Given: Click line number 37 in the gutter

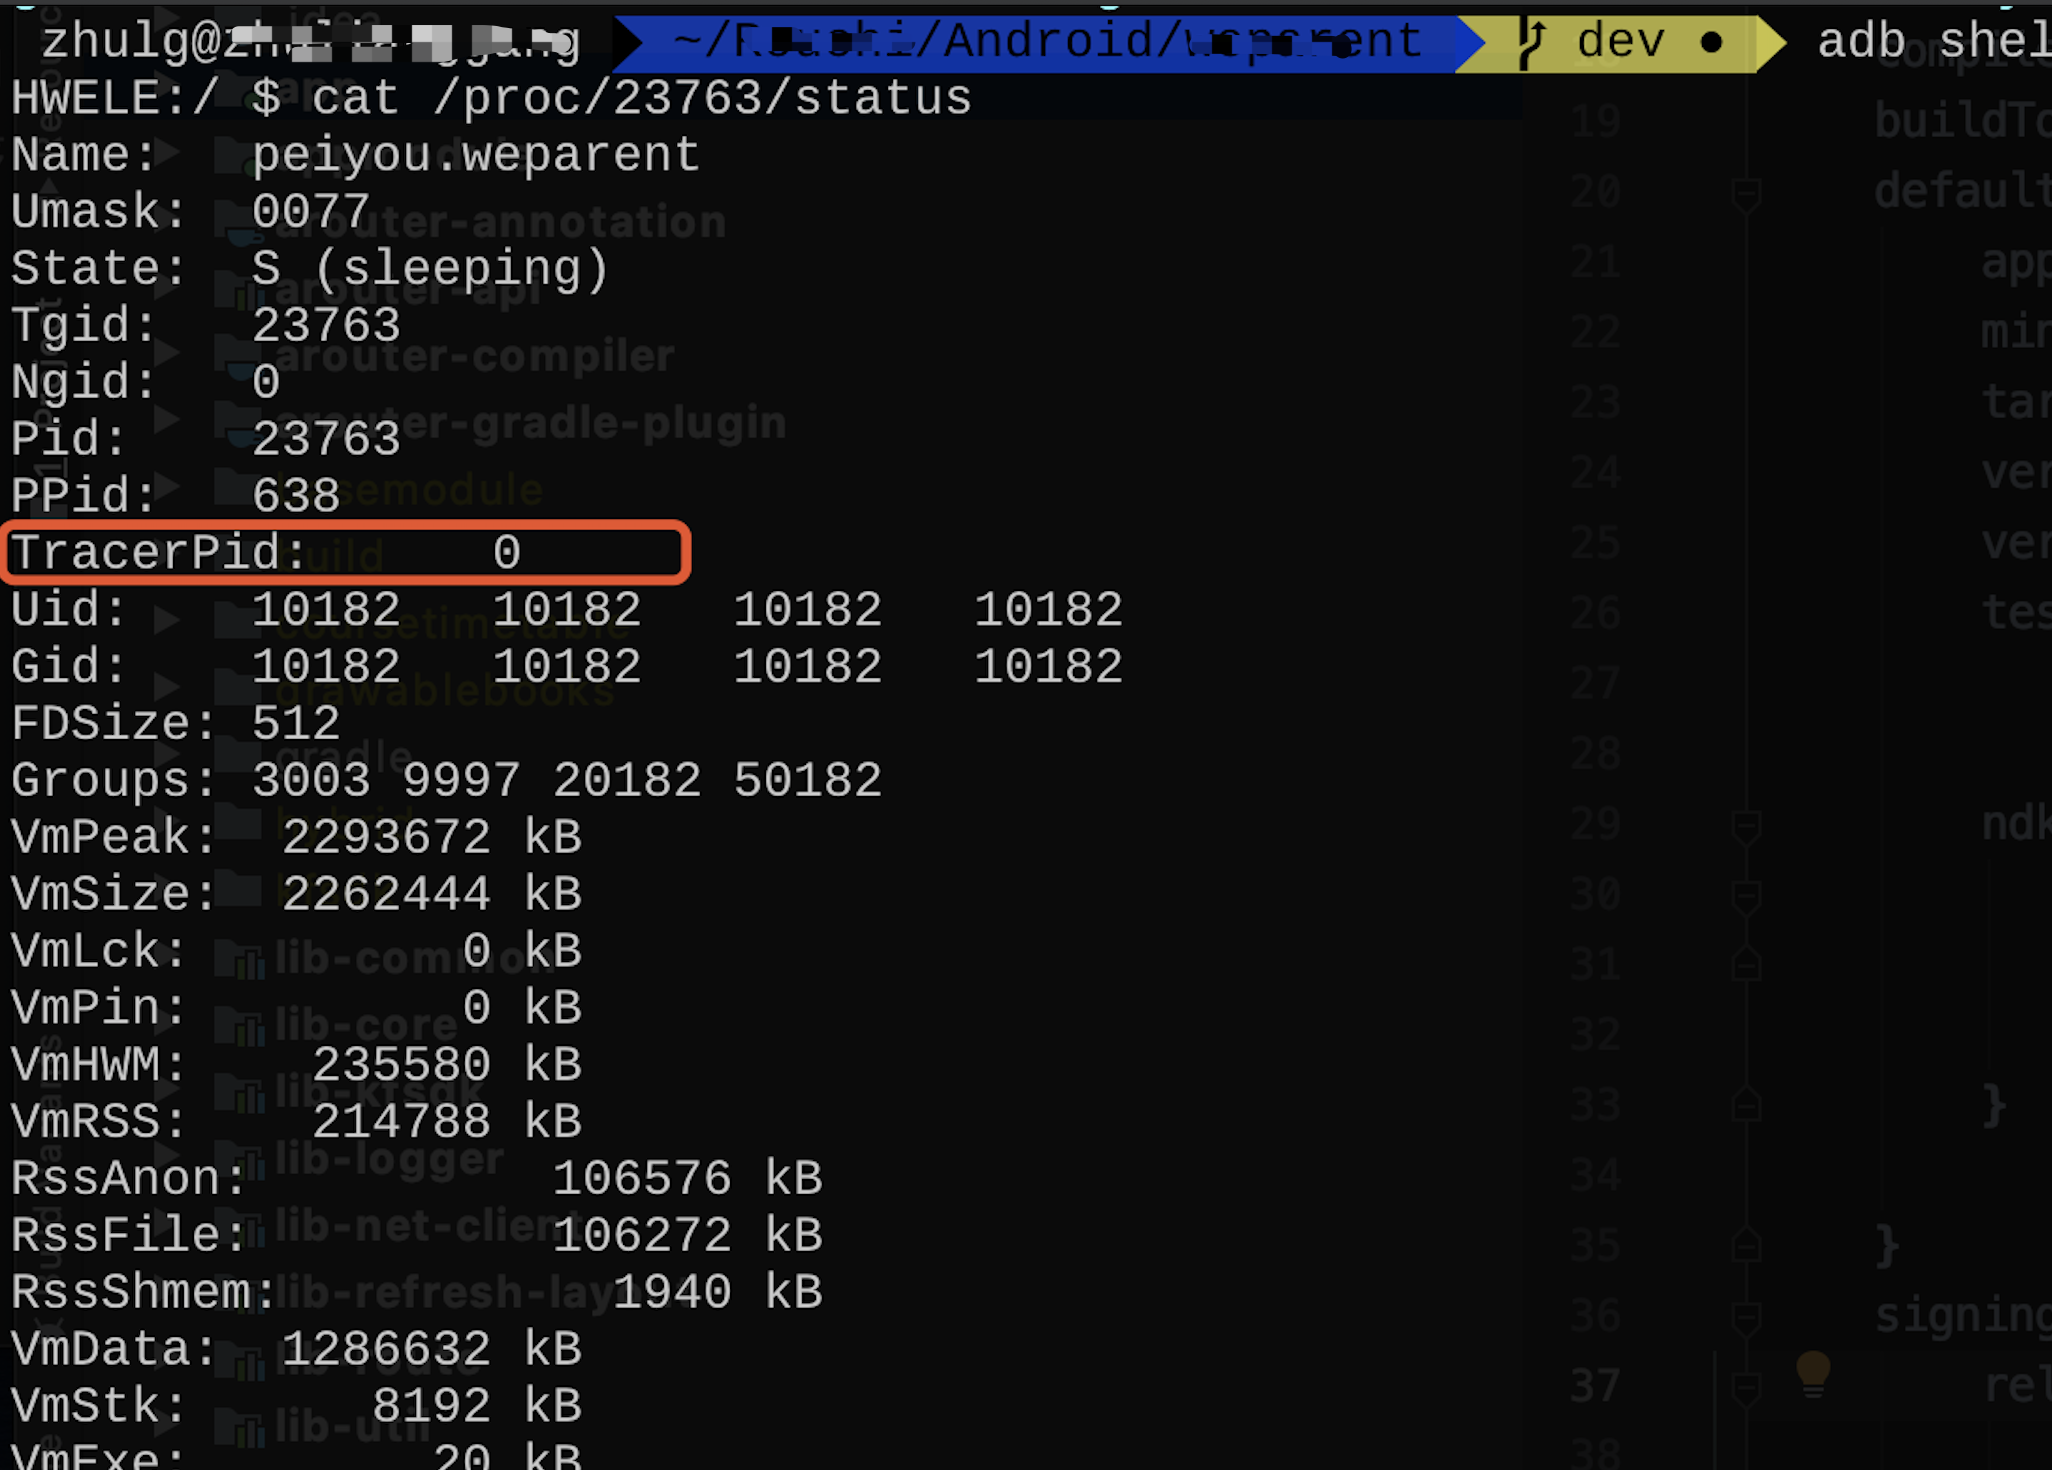Looking at the screenshot, I should [1594, 1386].
